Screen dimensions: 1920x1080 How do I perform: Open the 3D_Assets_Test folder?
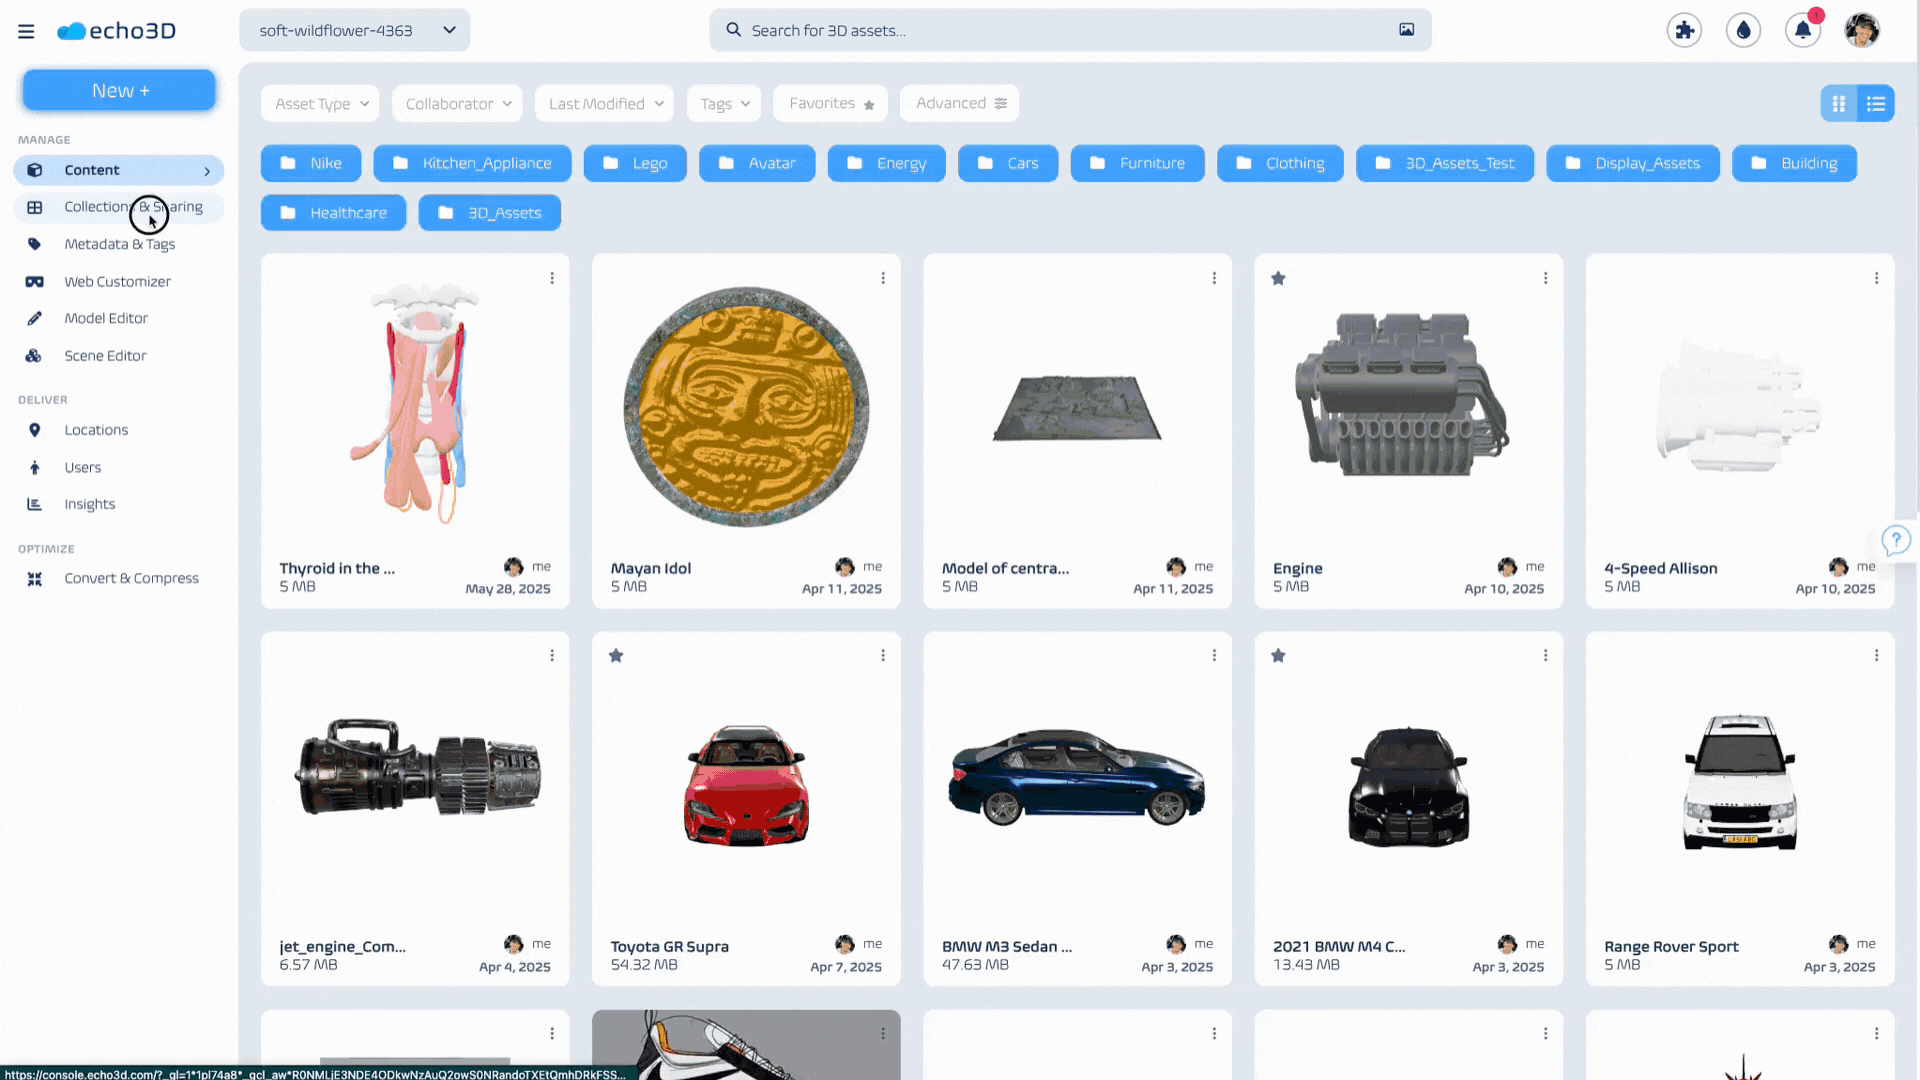pyautogui.click(x=1445, y=163)
